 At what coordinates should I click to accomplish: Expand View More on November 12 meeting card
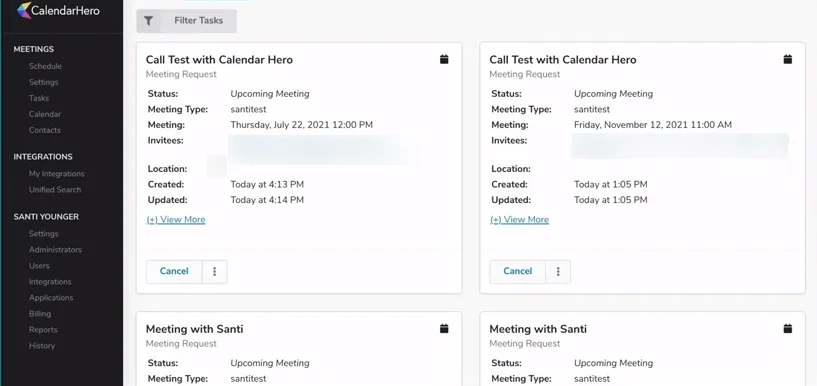click(x=519, y=220)
